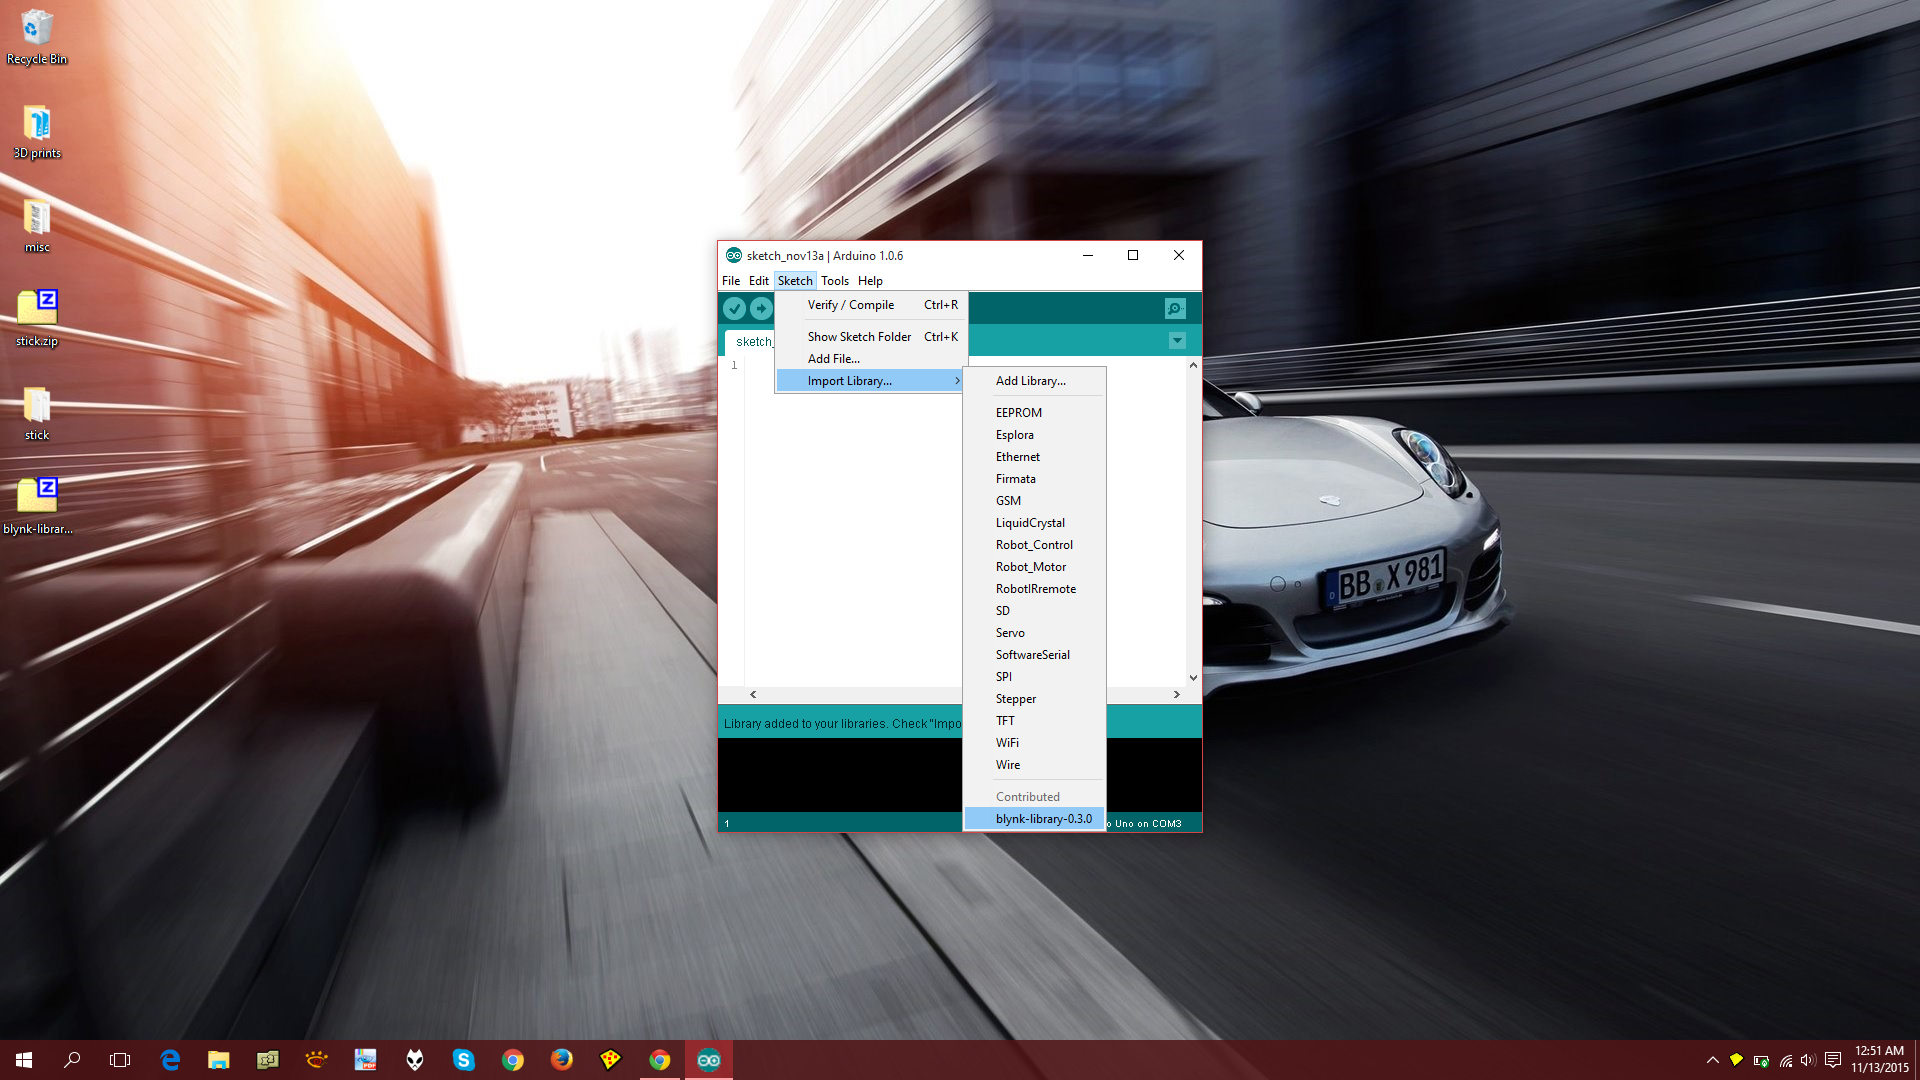Click the editor scroll down arrow
Image resolution: width=1920 pixels, height=1080 pixels.
click(x=1193, y=678)
